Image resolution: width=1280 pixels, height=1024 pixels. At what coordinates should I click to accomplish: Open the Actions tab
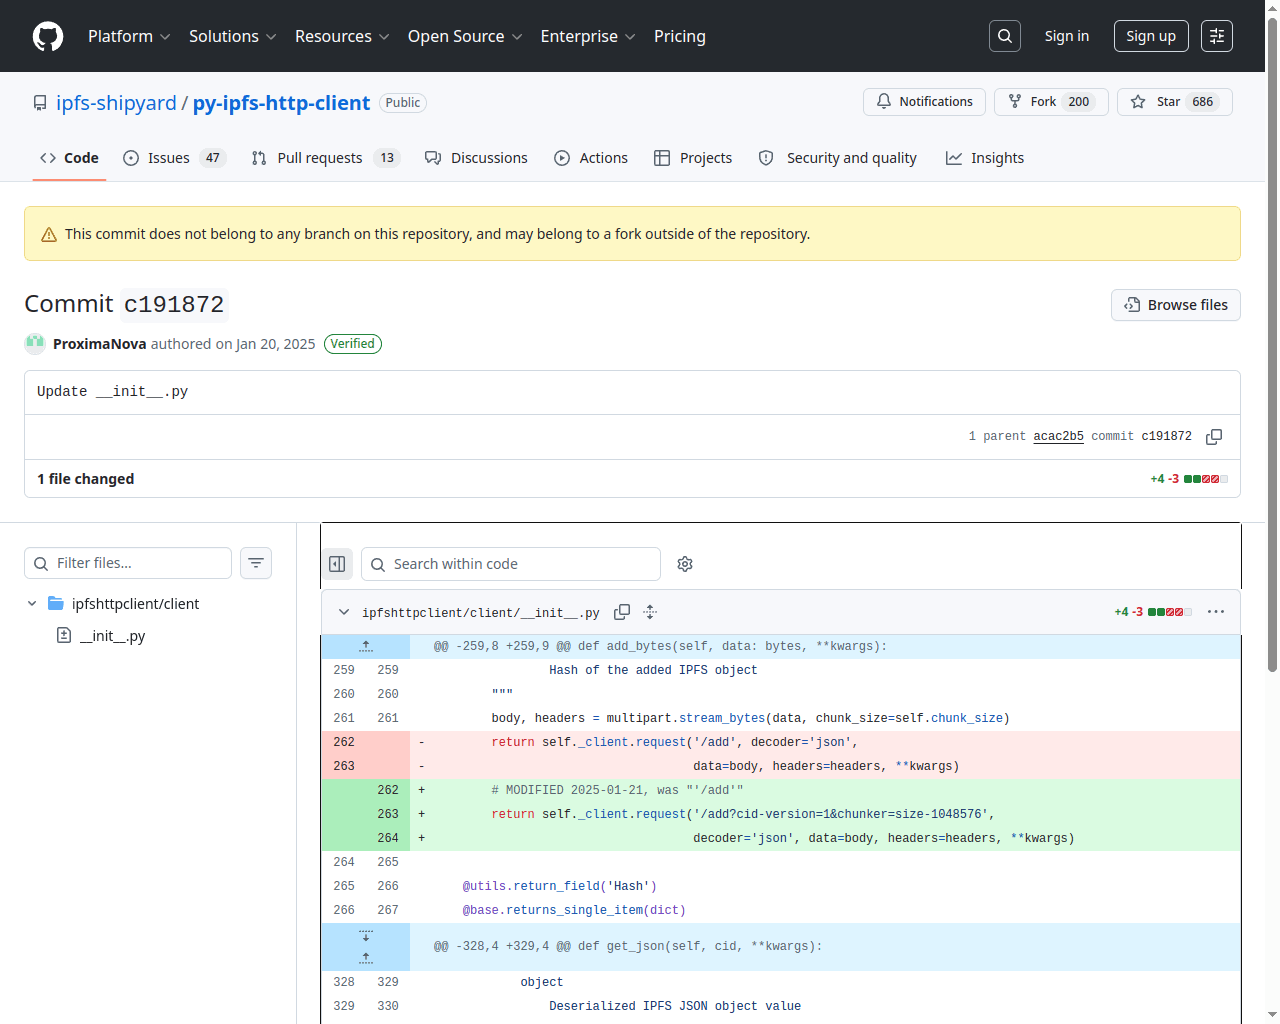[591, 158]
